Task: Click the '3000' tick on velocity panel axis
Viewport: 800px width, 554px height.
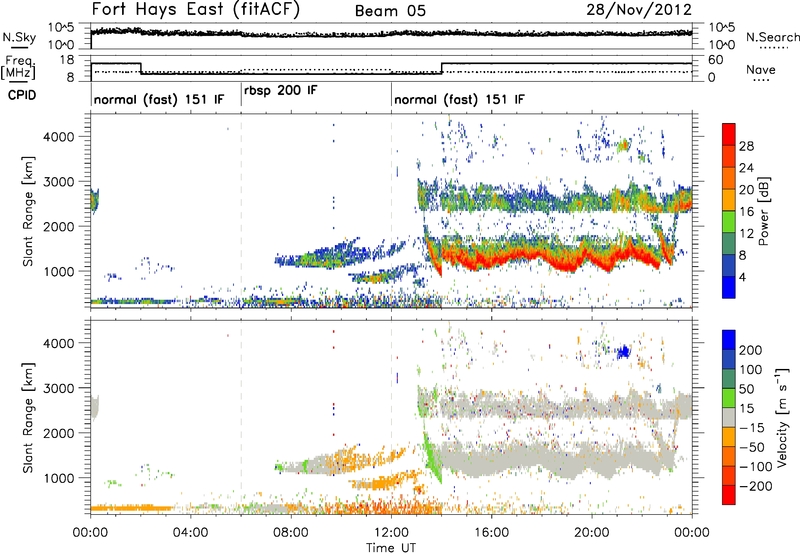Action: pos(58,388)
